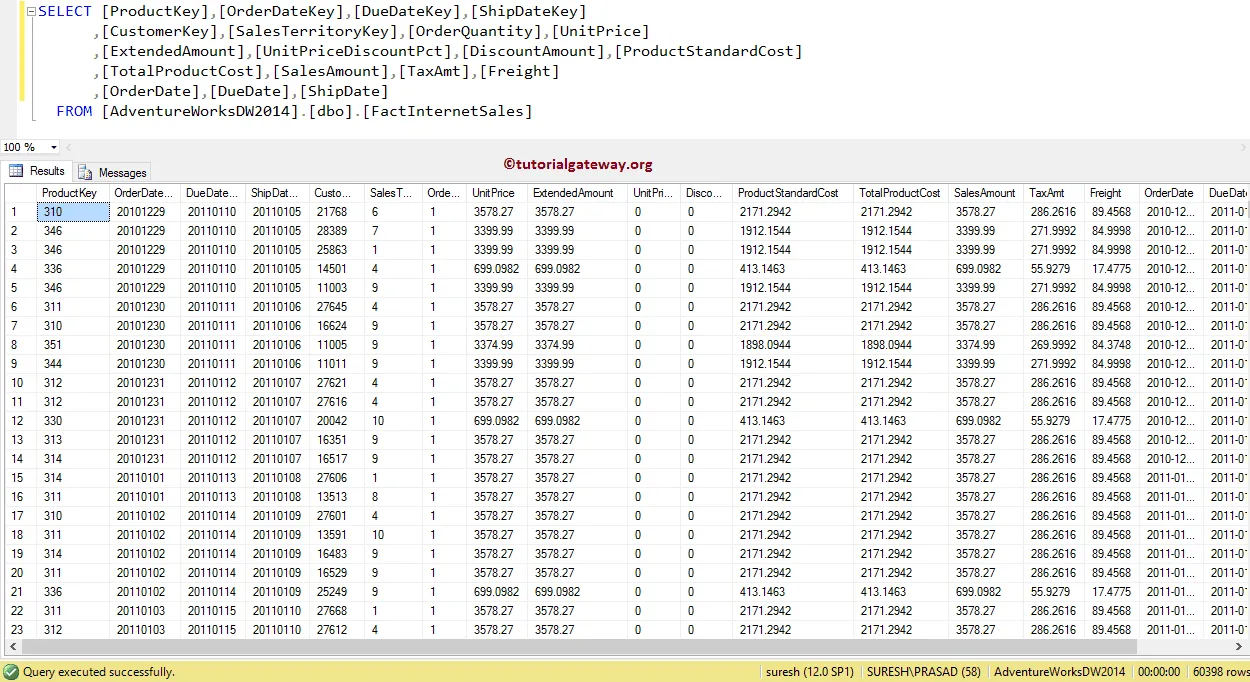Select the Disco... column header

pyautogui.click(x=706, y=193)
